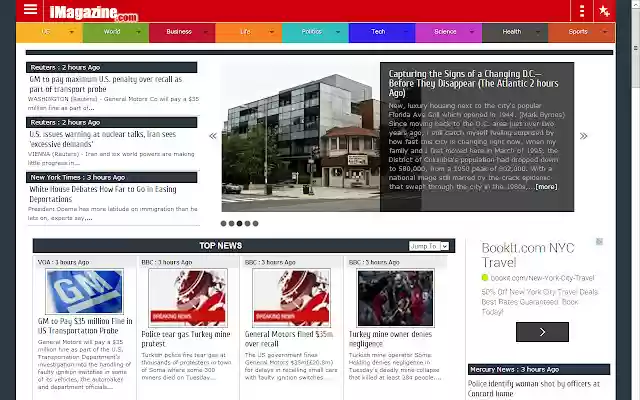Click New York Times : 3 hours Ago header

click(x=111, y=177)
